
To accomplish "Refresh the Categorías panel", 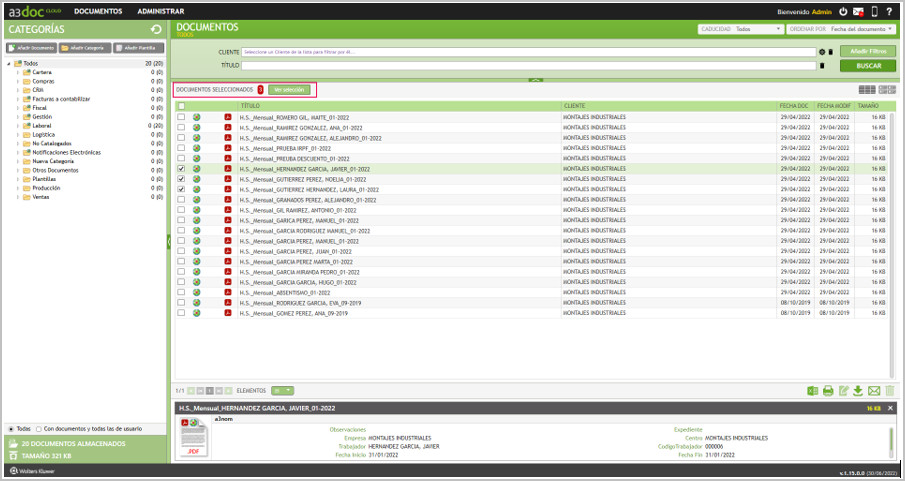I will coord(156,29).
